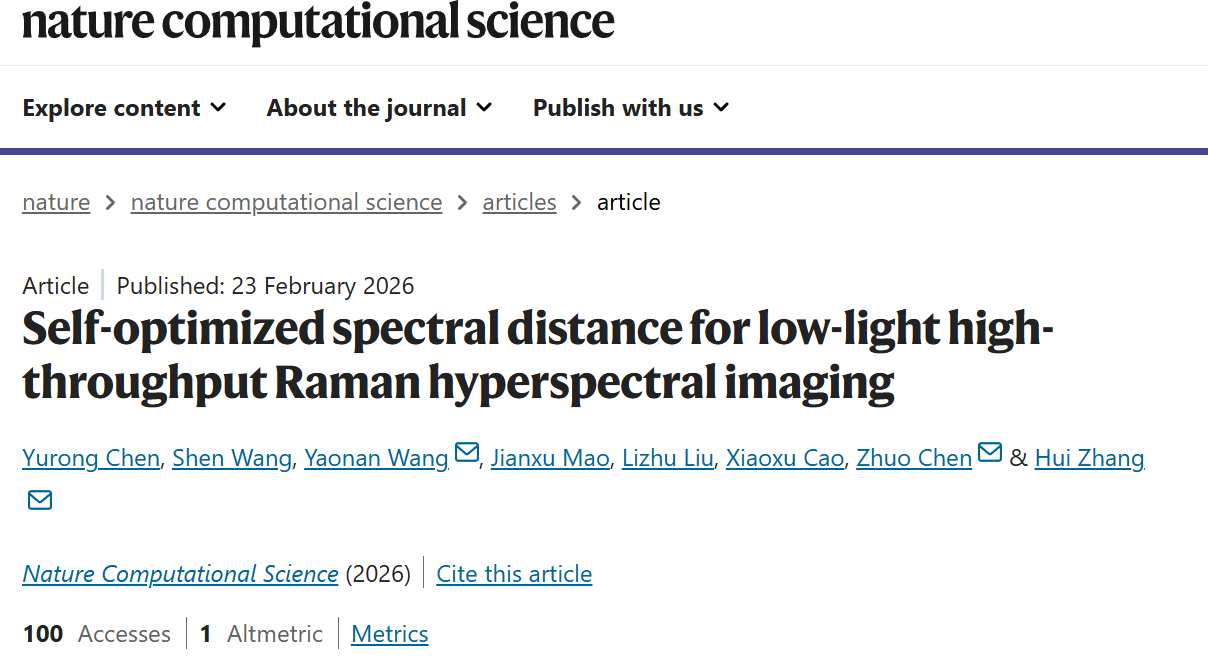This screenshot has width=1208, height=670.
Task: Select author Shen Wang
Action: pyautogui.click(x=232, y=458)
